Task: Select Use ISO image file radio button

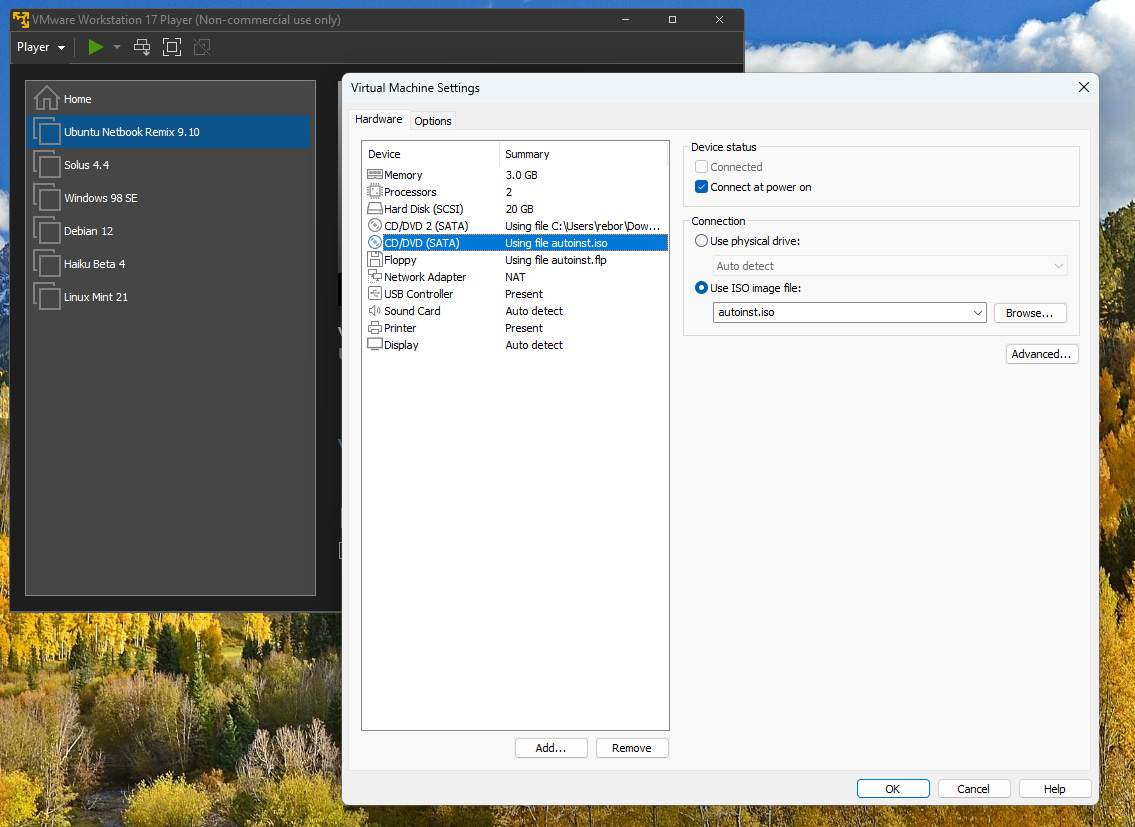Action: click(701, 287)
